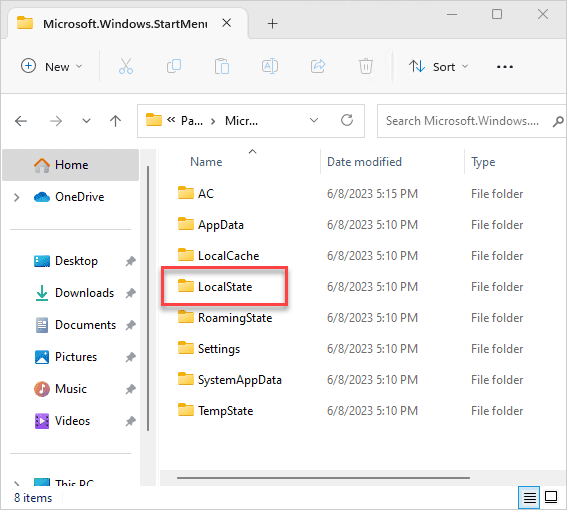Image resolution: width=567 pixels, height=510 pixels.
Task: Show hidden path segments in address bar
Action: pos(171,120)
